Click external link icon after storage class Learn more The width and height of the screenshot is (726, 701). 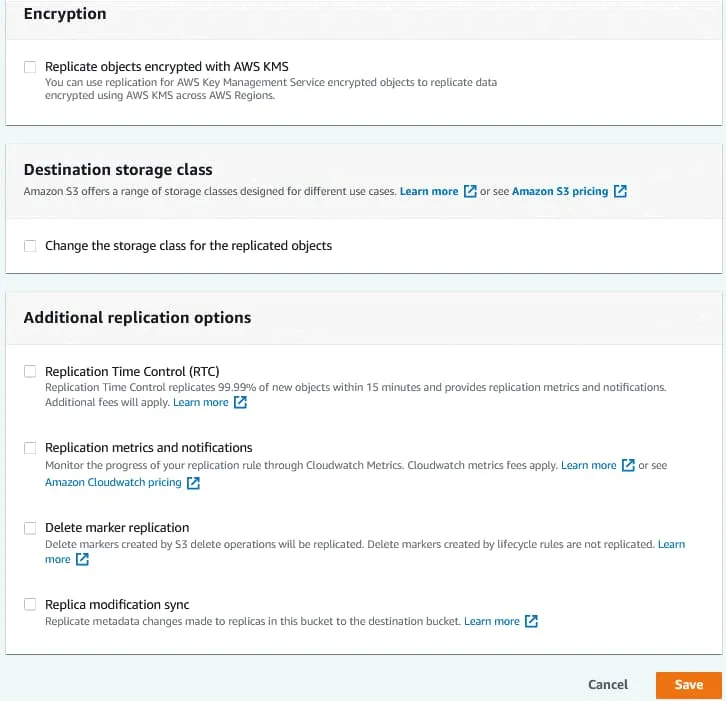click(x=470, y=191)
